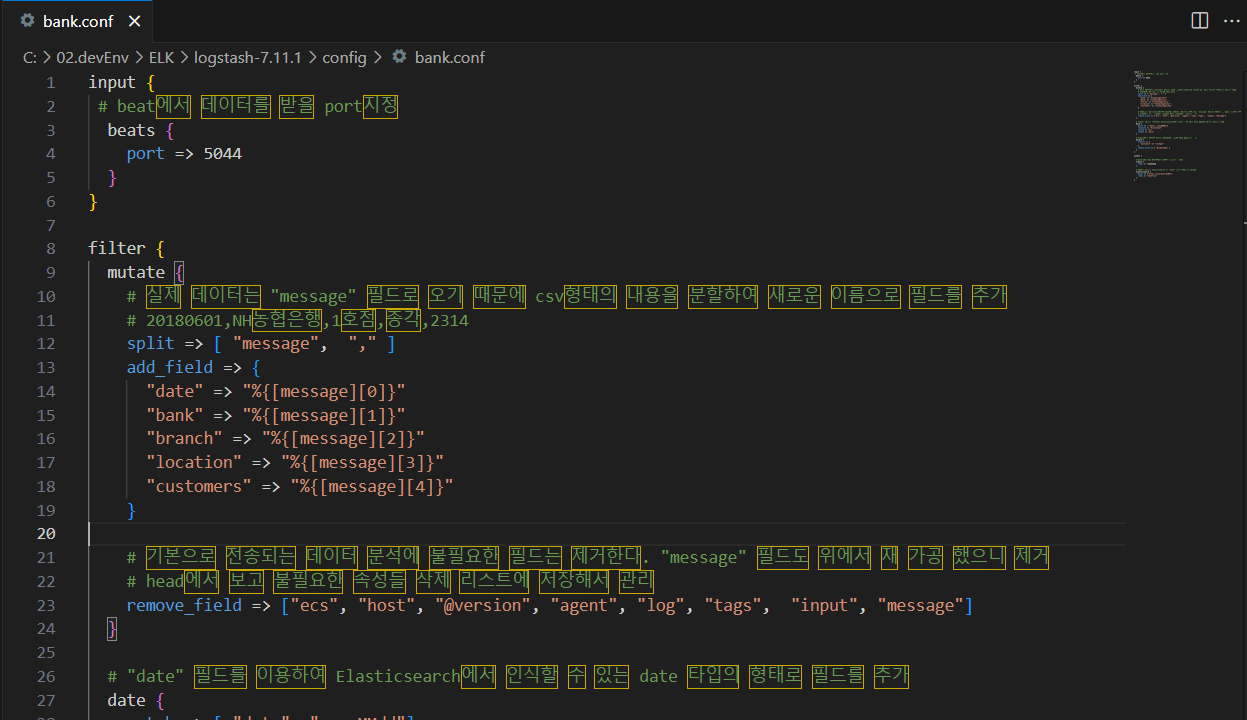Click line number 8 next to filter
The image size is (1247, 720).
pos(50,248)
